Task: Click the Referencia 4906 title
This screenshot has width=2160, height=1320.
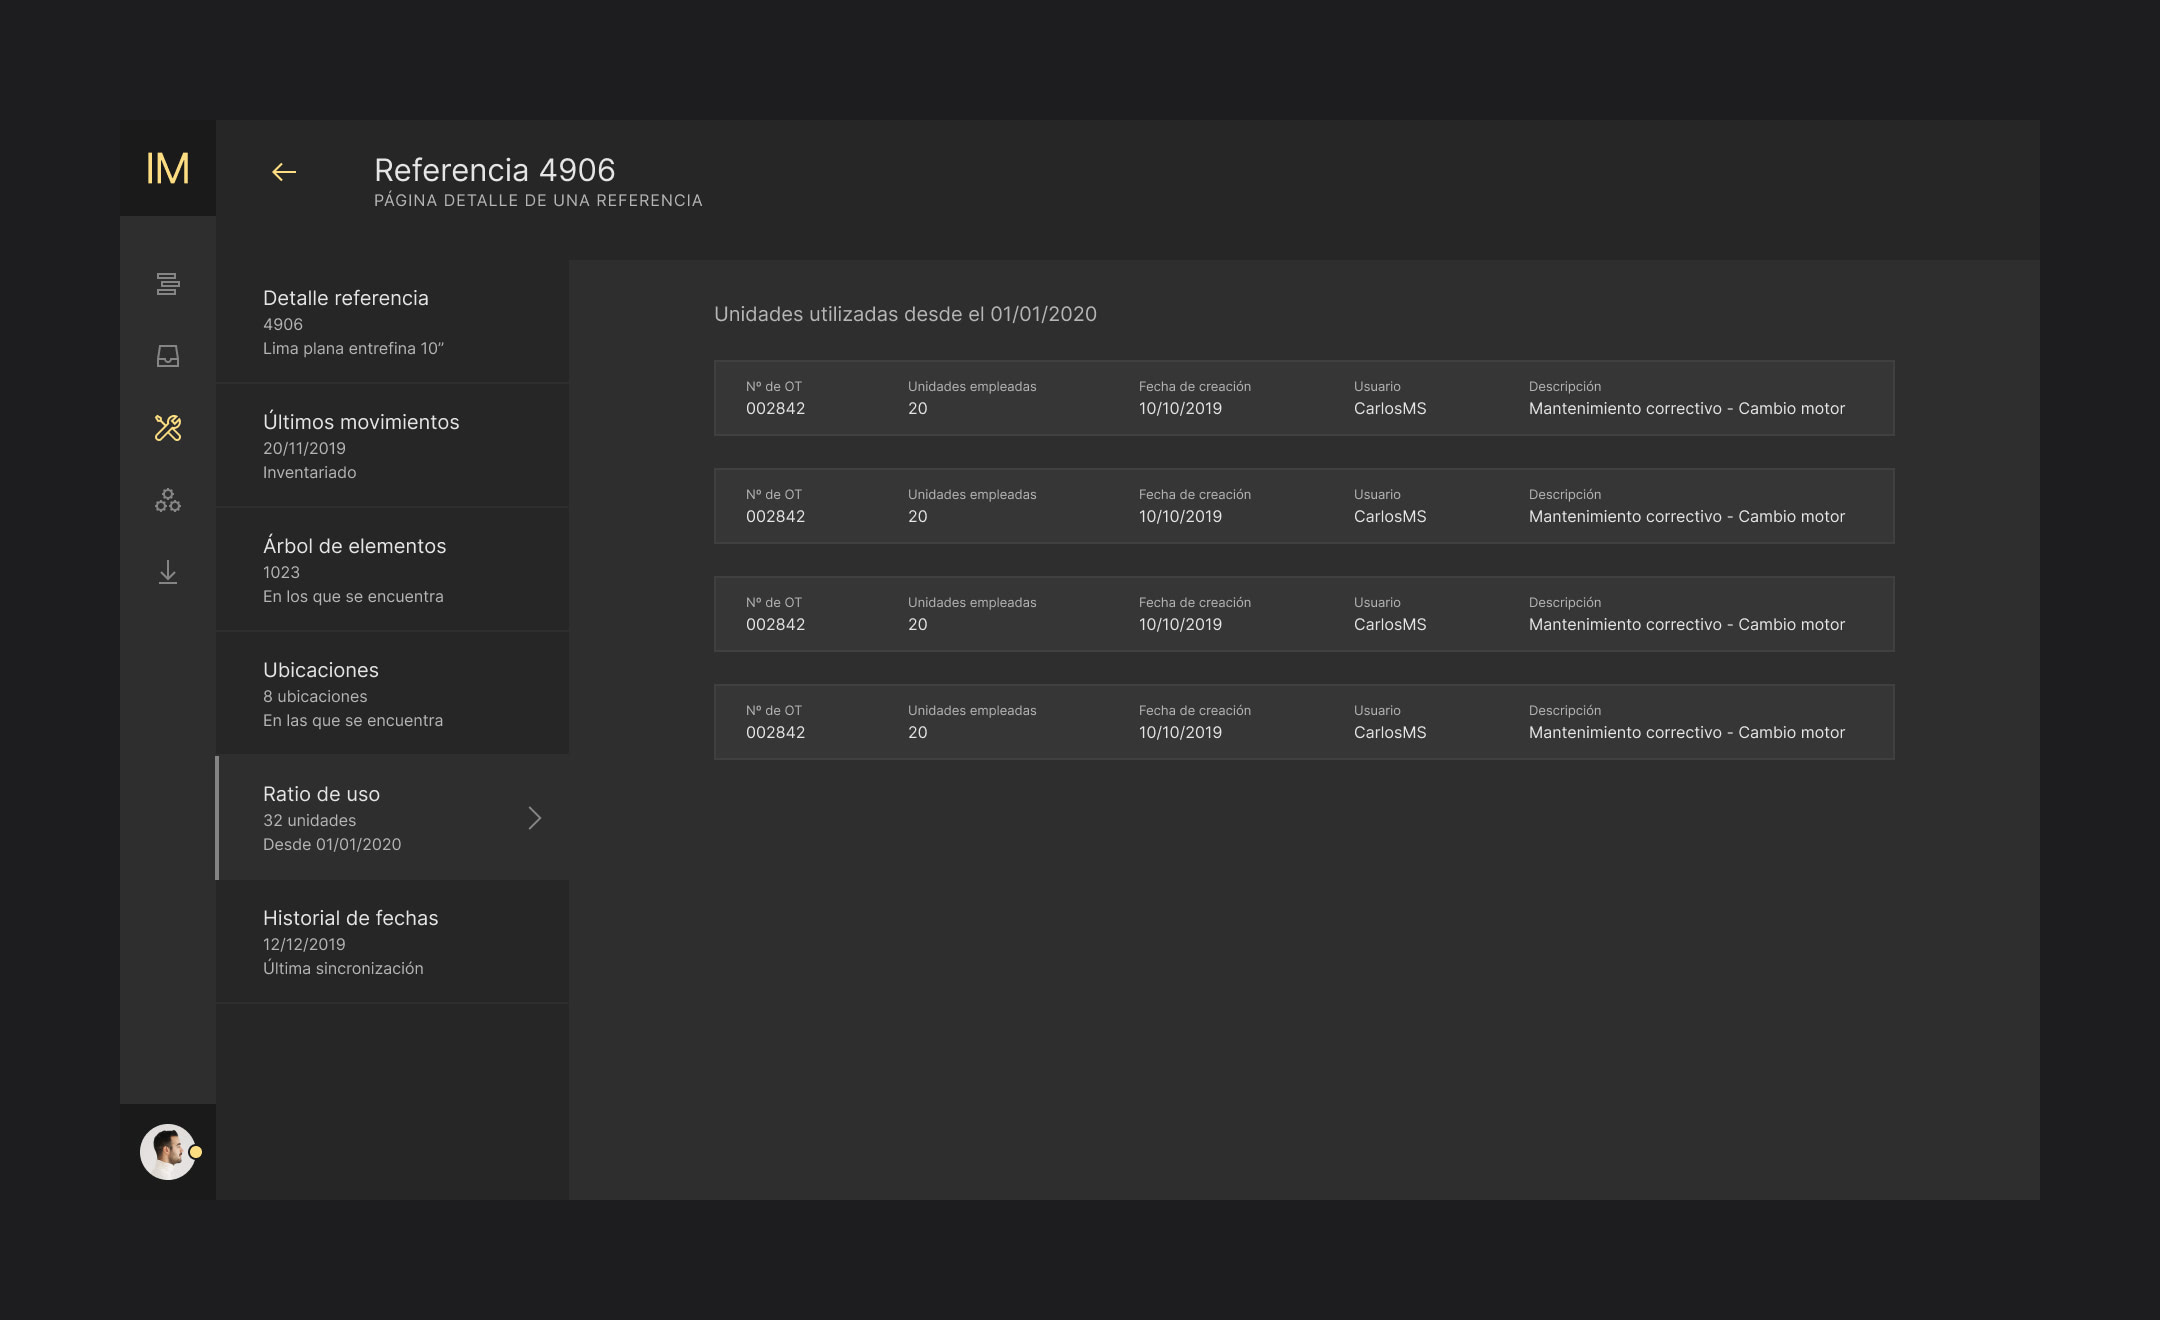Action: click(494, 170)
